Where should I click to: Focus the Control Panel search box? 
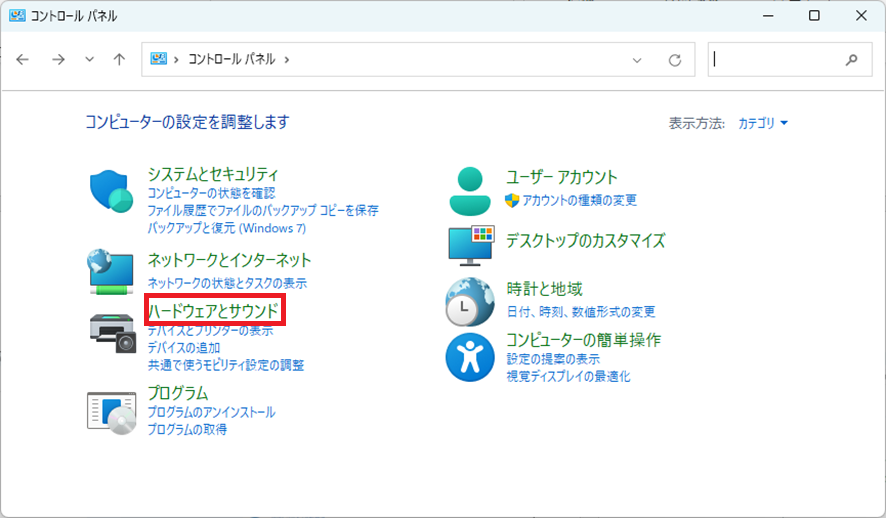pyautogui.click(x=790, y=59)
